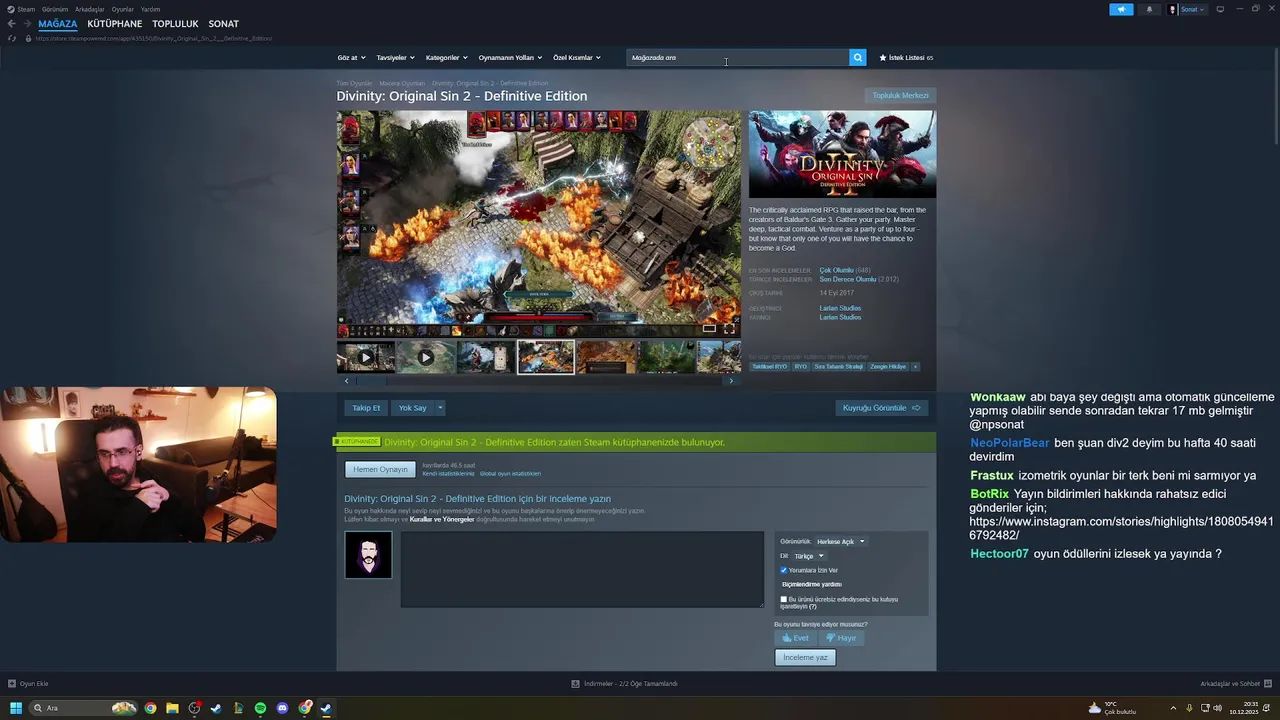The height and width of the screenshot is (720, 1280).
Task: Open the Dil 'Türkçe' dropdown
Action: [808, 556]
